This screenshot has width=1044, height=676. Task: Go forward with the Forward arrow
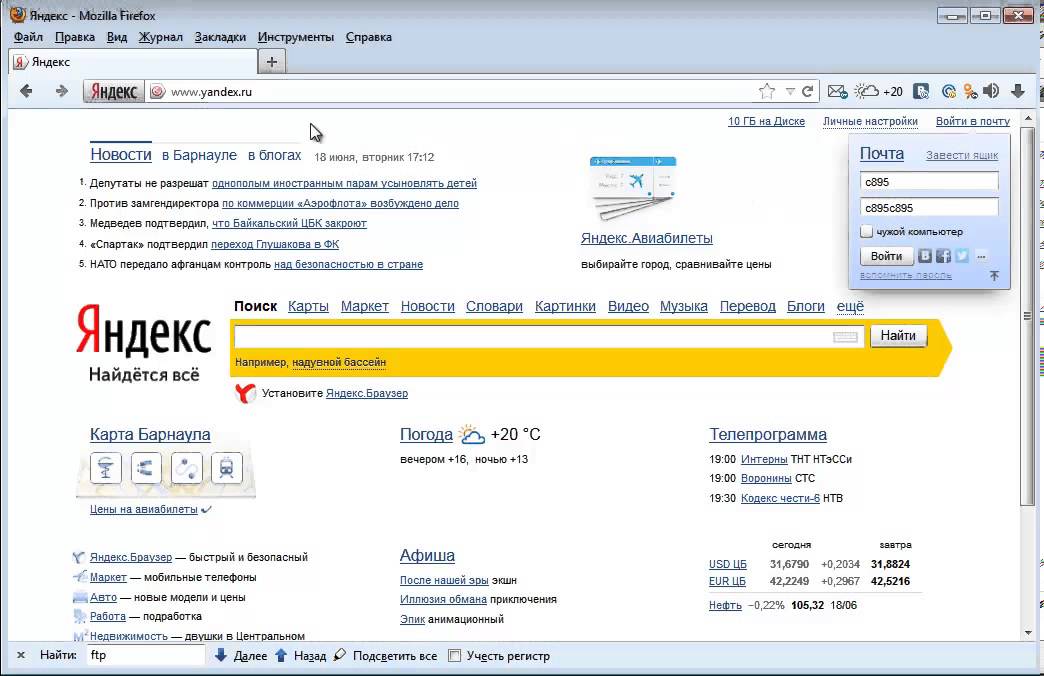61,91
